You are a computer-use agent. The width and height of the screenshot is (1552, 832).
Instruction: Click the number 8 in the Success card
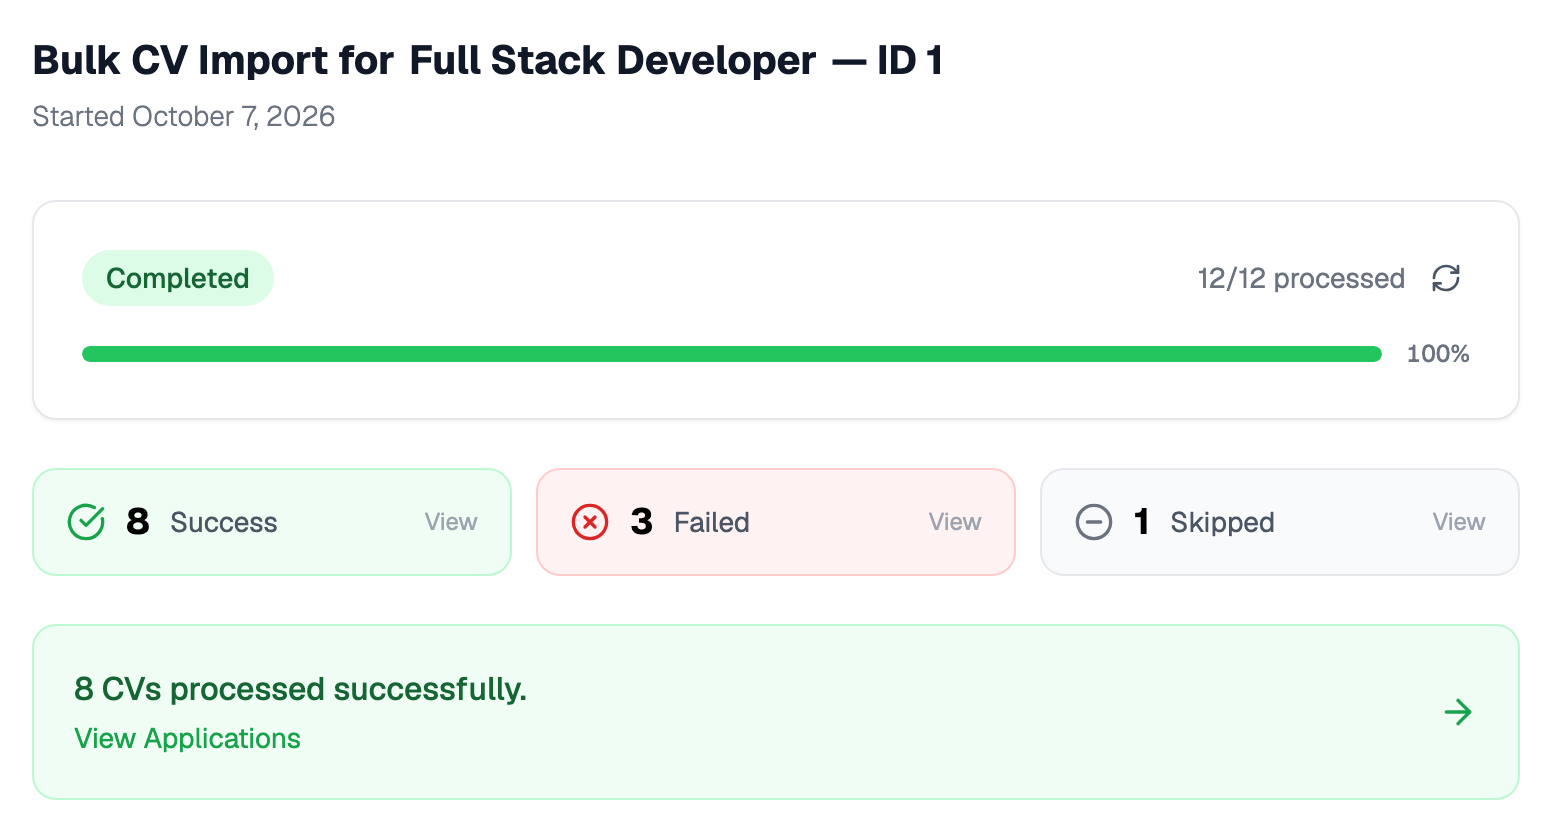tap(138, 521)
